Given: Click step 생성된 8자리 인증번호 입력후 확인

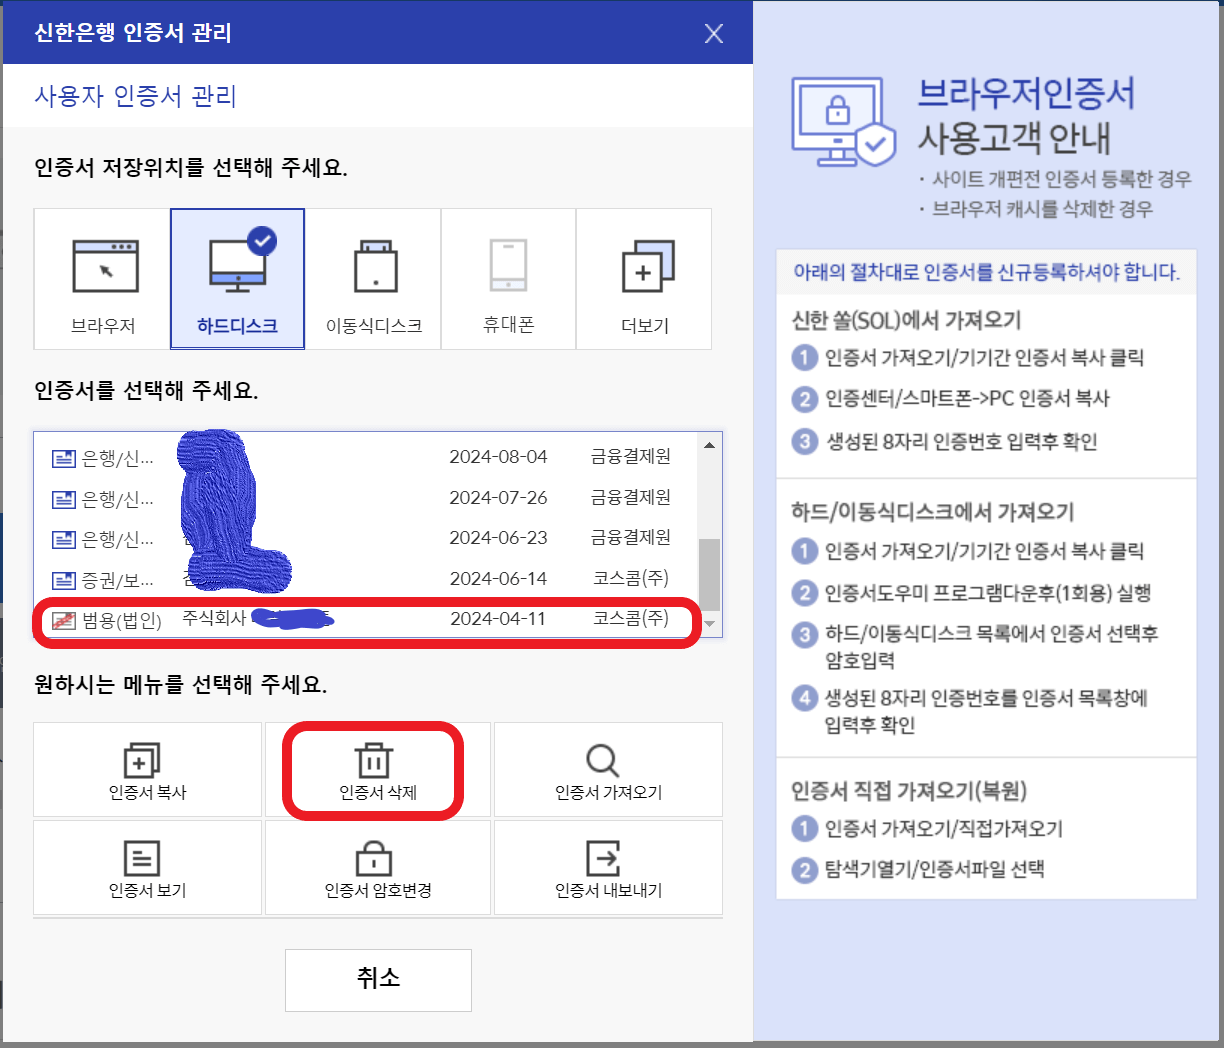Looking at the screenshot, I should (961, 441).
